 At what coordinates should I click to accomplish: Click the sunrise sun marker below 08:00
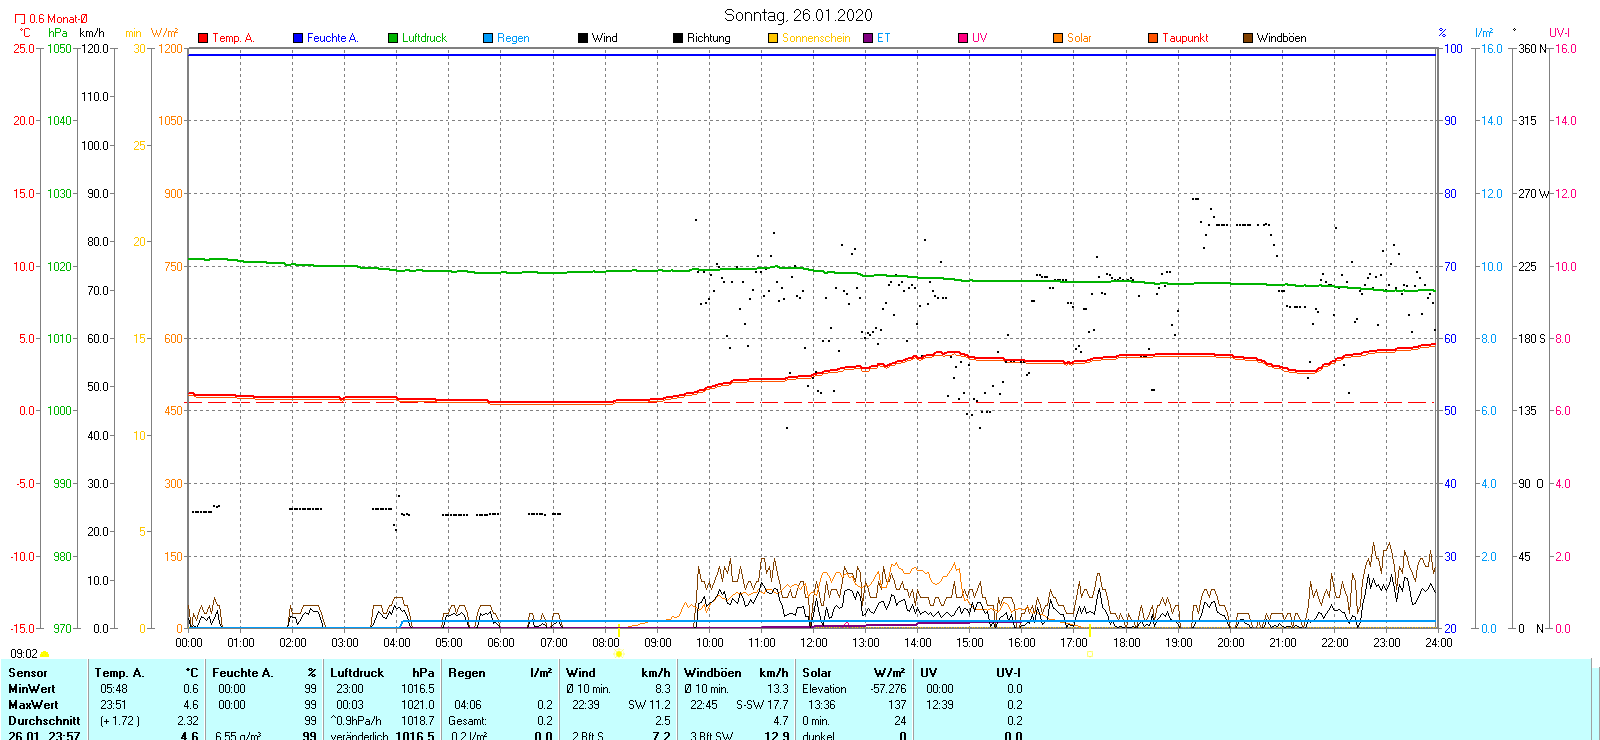tap(619, 654)
